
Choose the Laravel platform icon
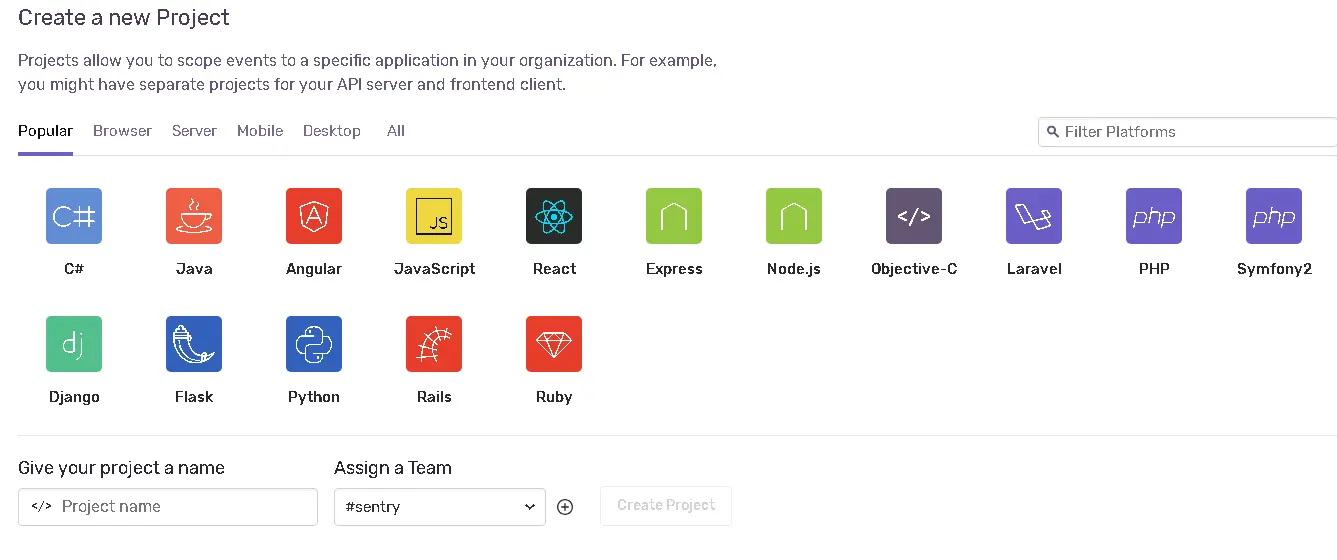[x=1034, y=216]
